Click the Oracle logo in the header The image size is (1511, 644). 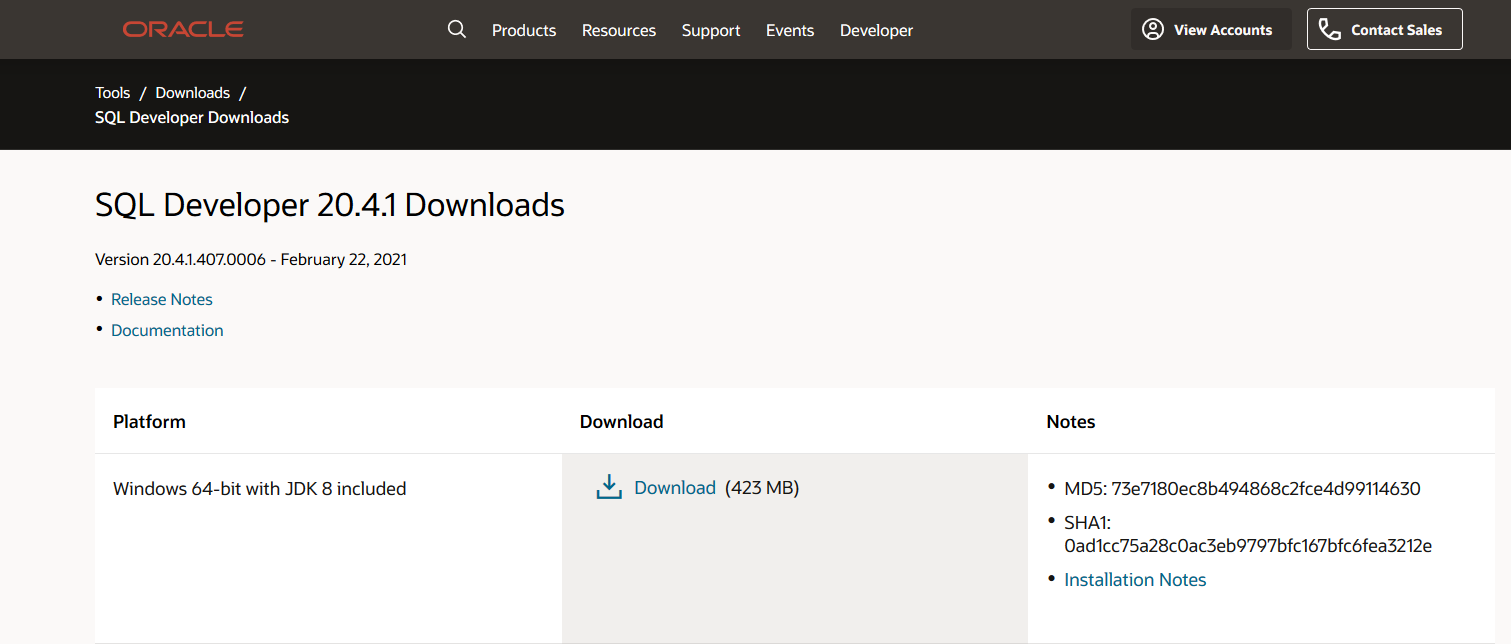click(x=182, y=29)
